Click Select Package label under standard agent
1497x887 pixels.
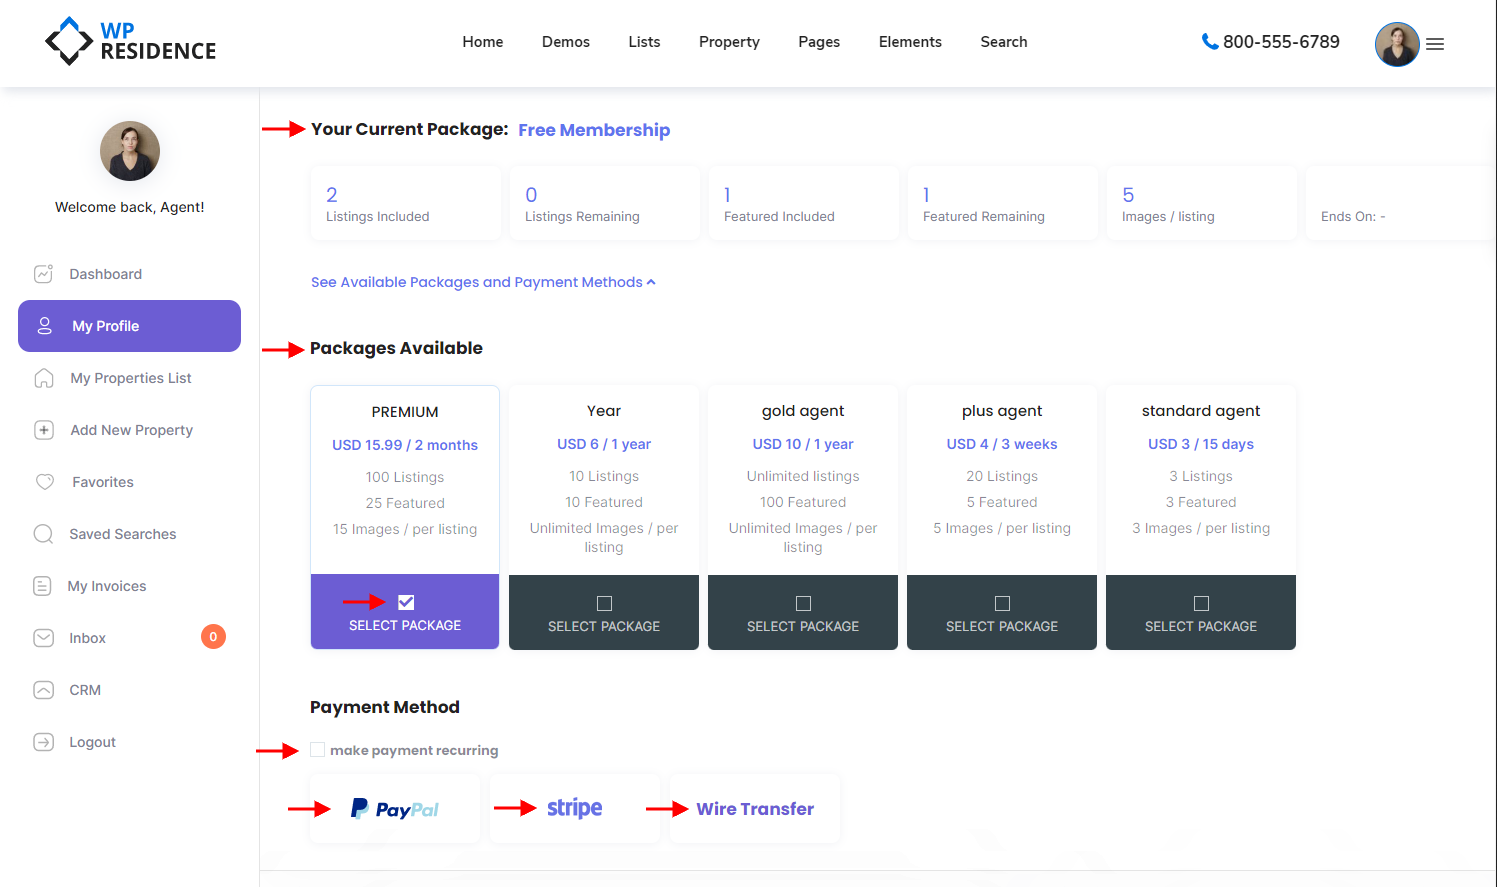click(x=1201, y=626)
